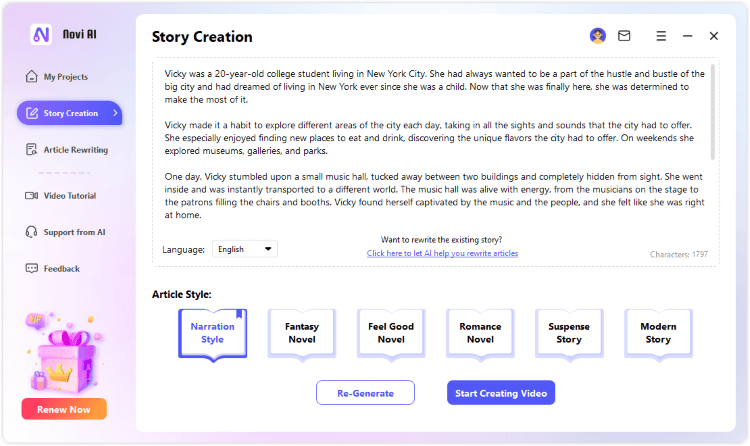Image resolution: width=750 pixels, height=446 pixels.
Task: Open My Projects from the sidebar
Action: click(57, 77)
